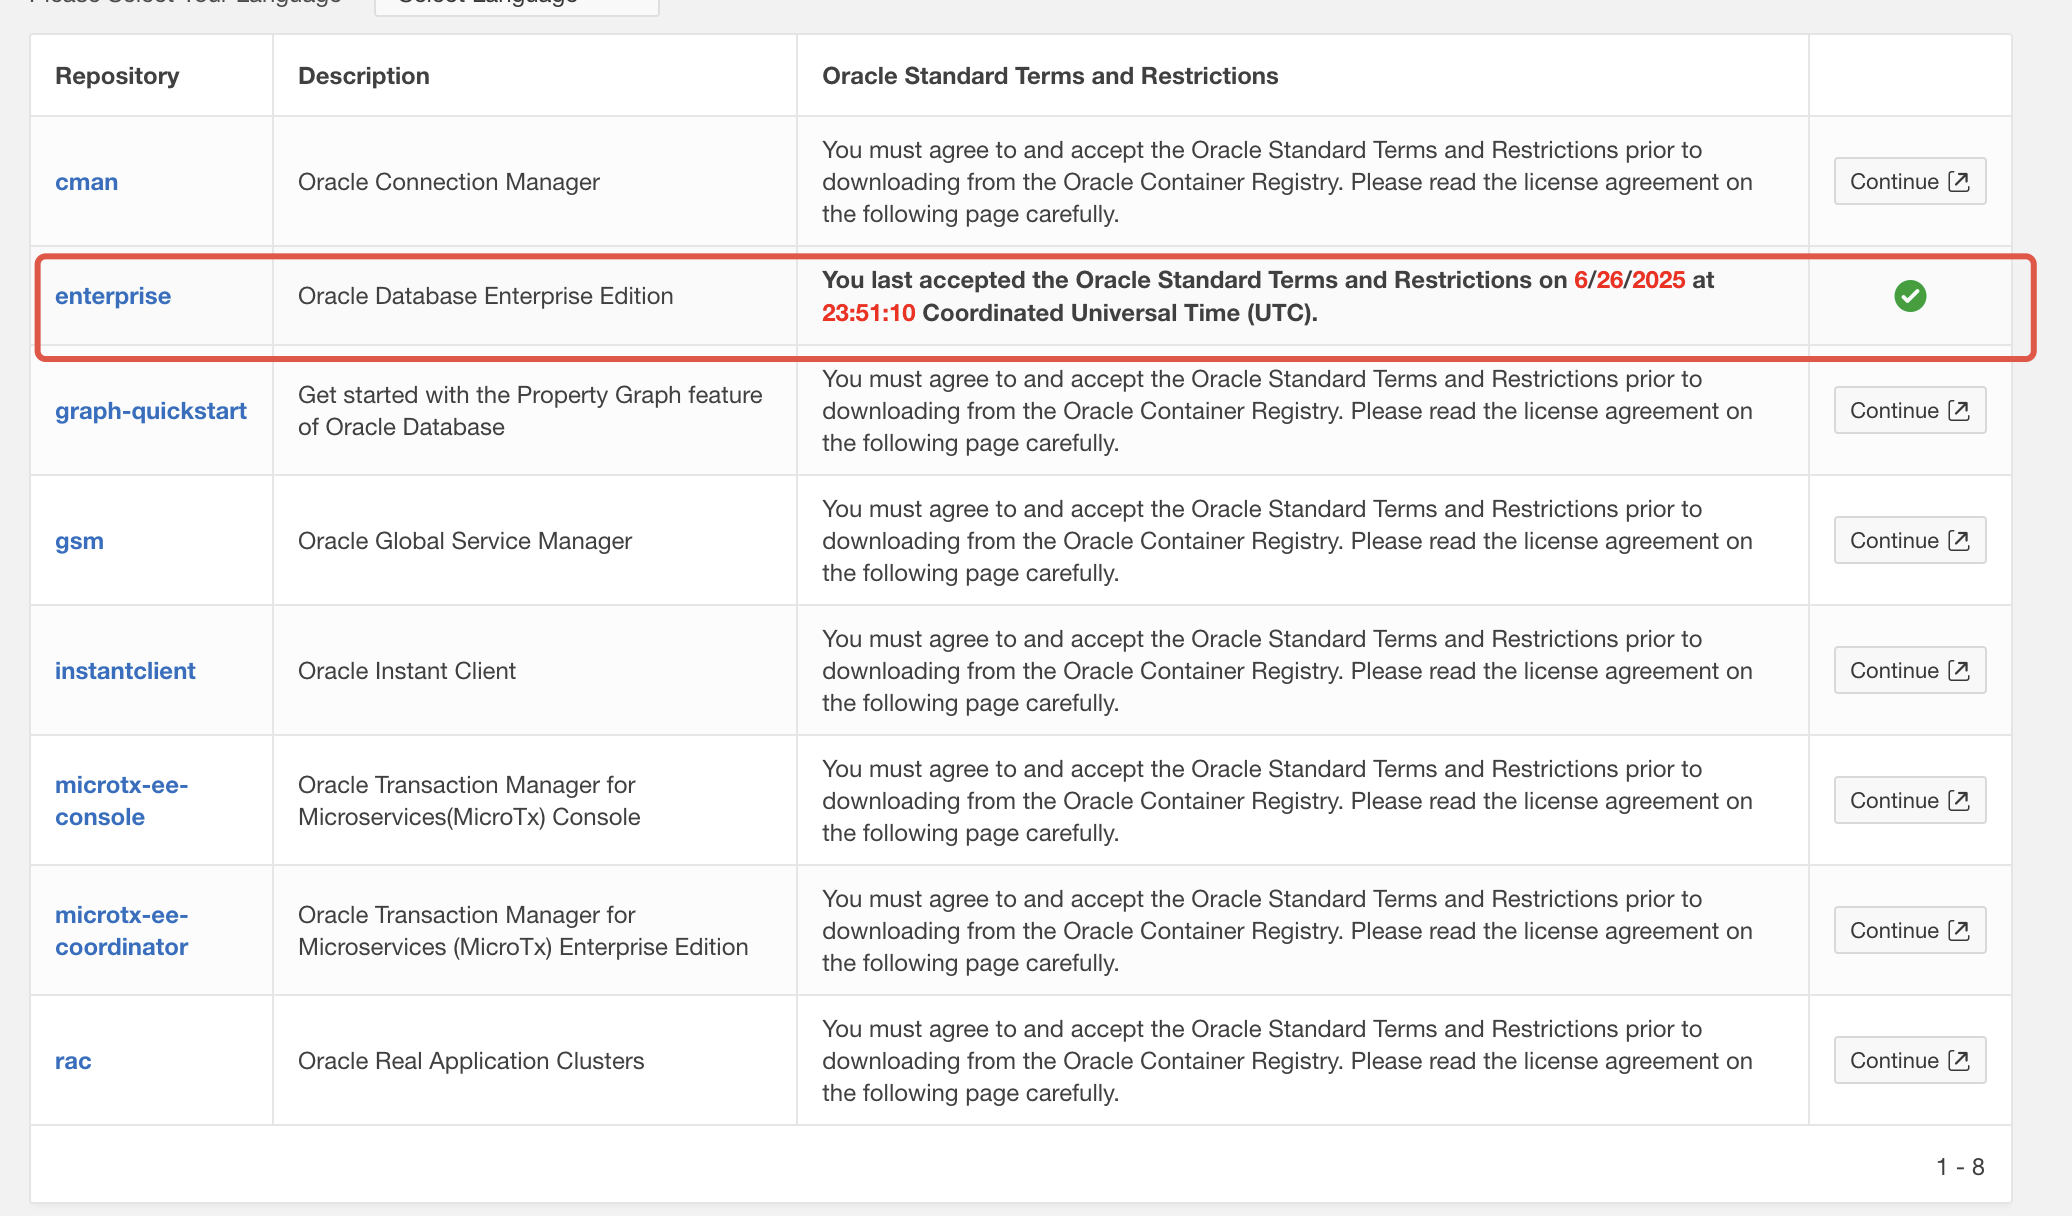Open the graph-quickstart repository link

click(x=151, y=411)
